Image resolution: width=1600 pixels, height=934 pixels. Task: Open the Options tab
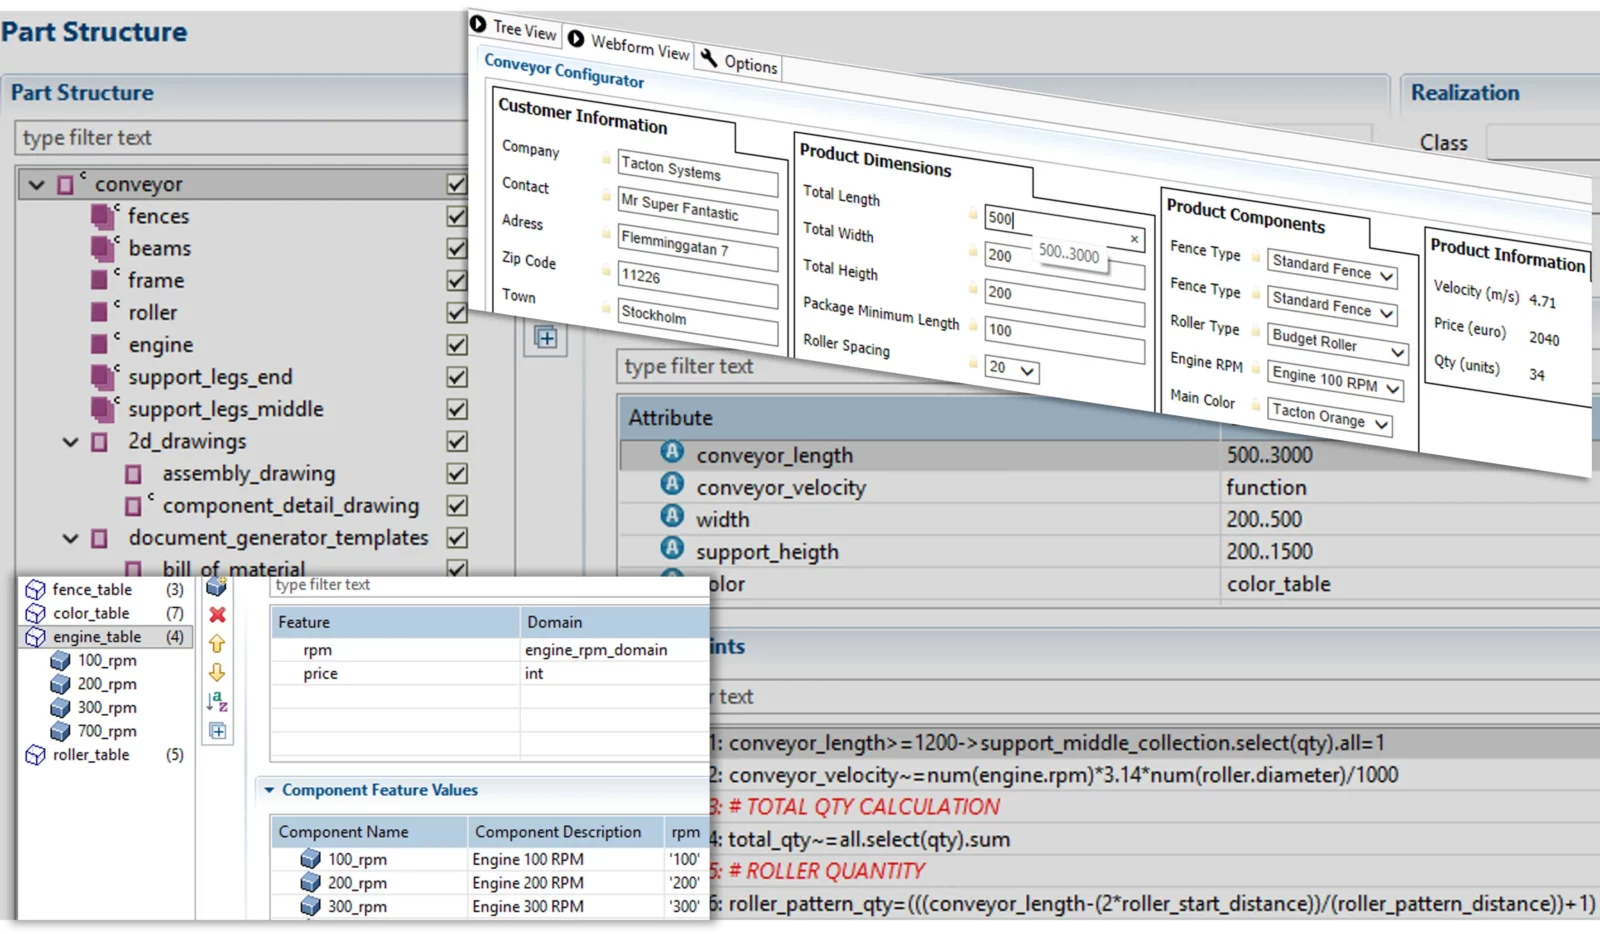point(739,62)
